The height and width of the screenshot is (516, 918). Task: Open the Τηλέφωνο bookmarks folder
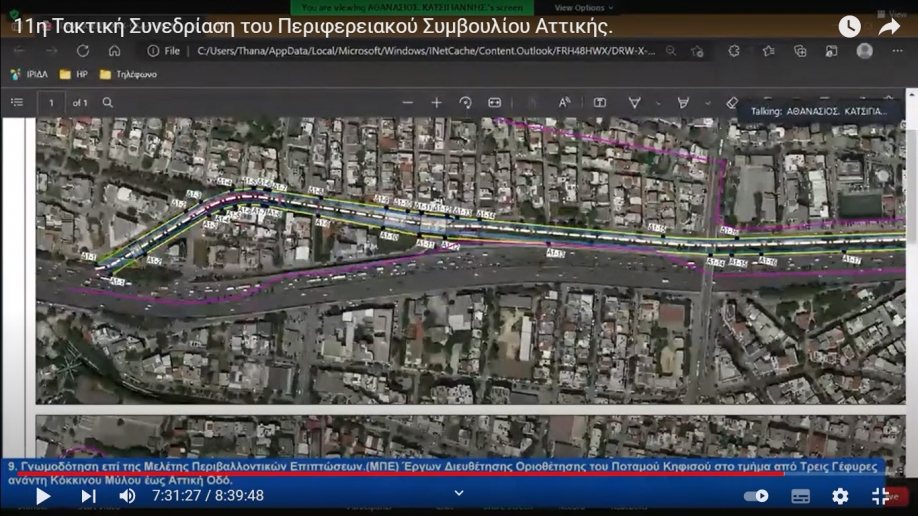(127, 74)
